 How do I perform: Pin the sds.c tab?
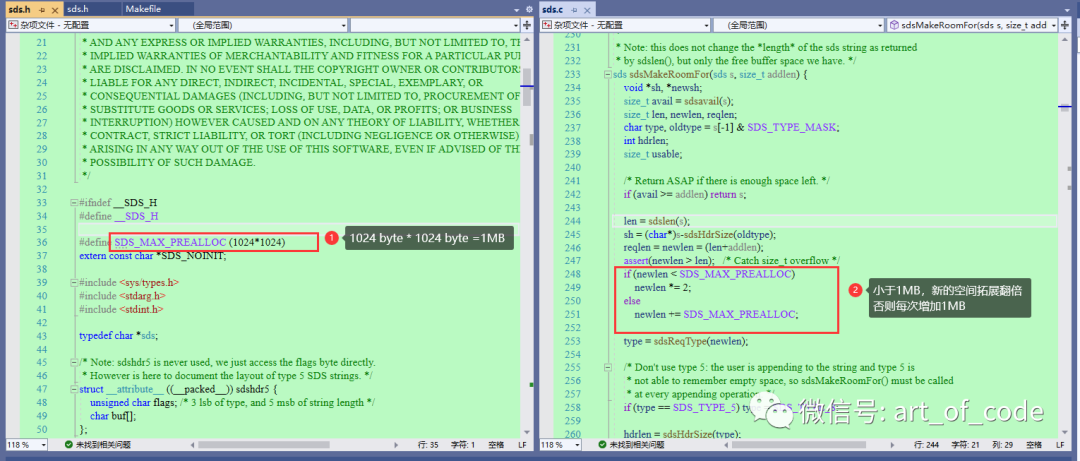point(572,9)
